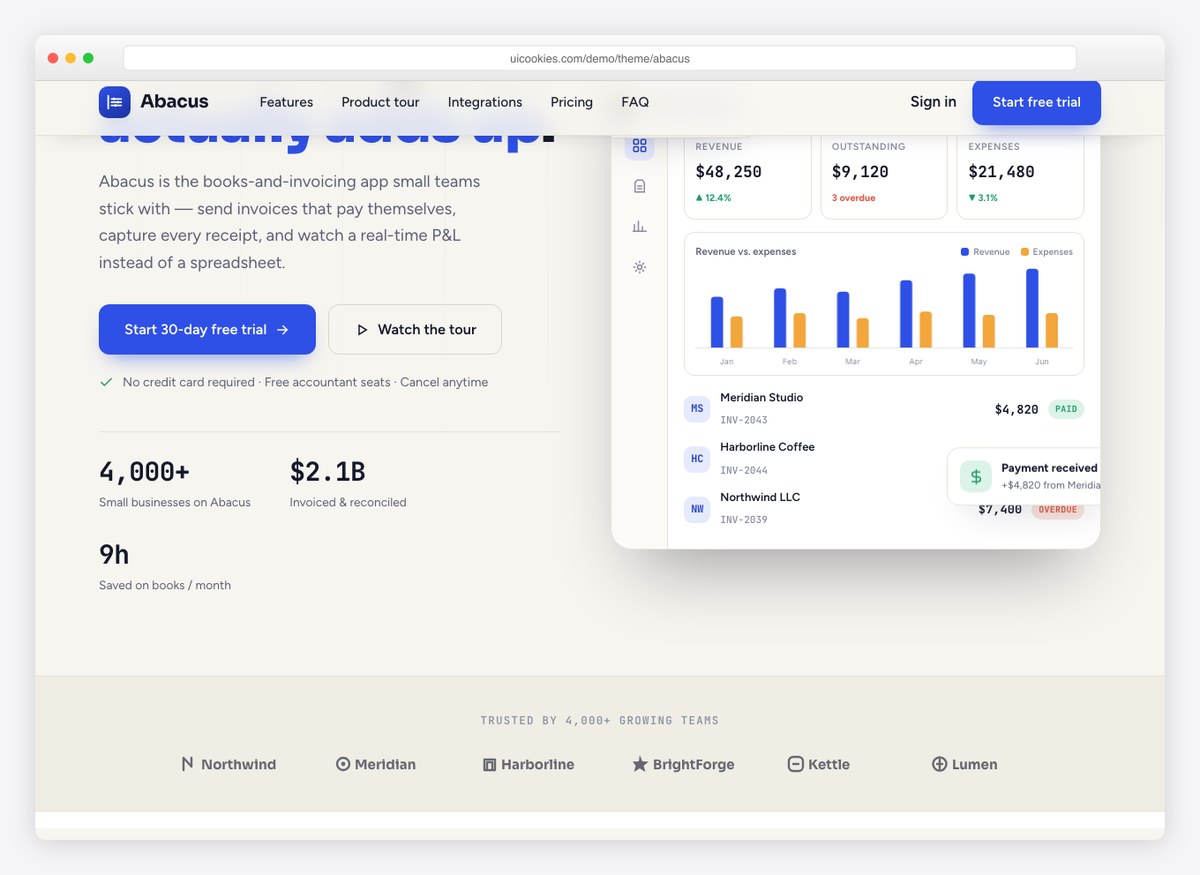Open the invoices document icon in sidebar
The height and width of the screenshot is (875, 1200).
640,186
